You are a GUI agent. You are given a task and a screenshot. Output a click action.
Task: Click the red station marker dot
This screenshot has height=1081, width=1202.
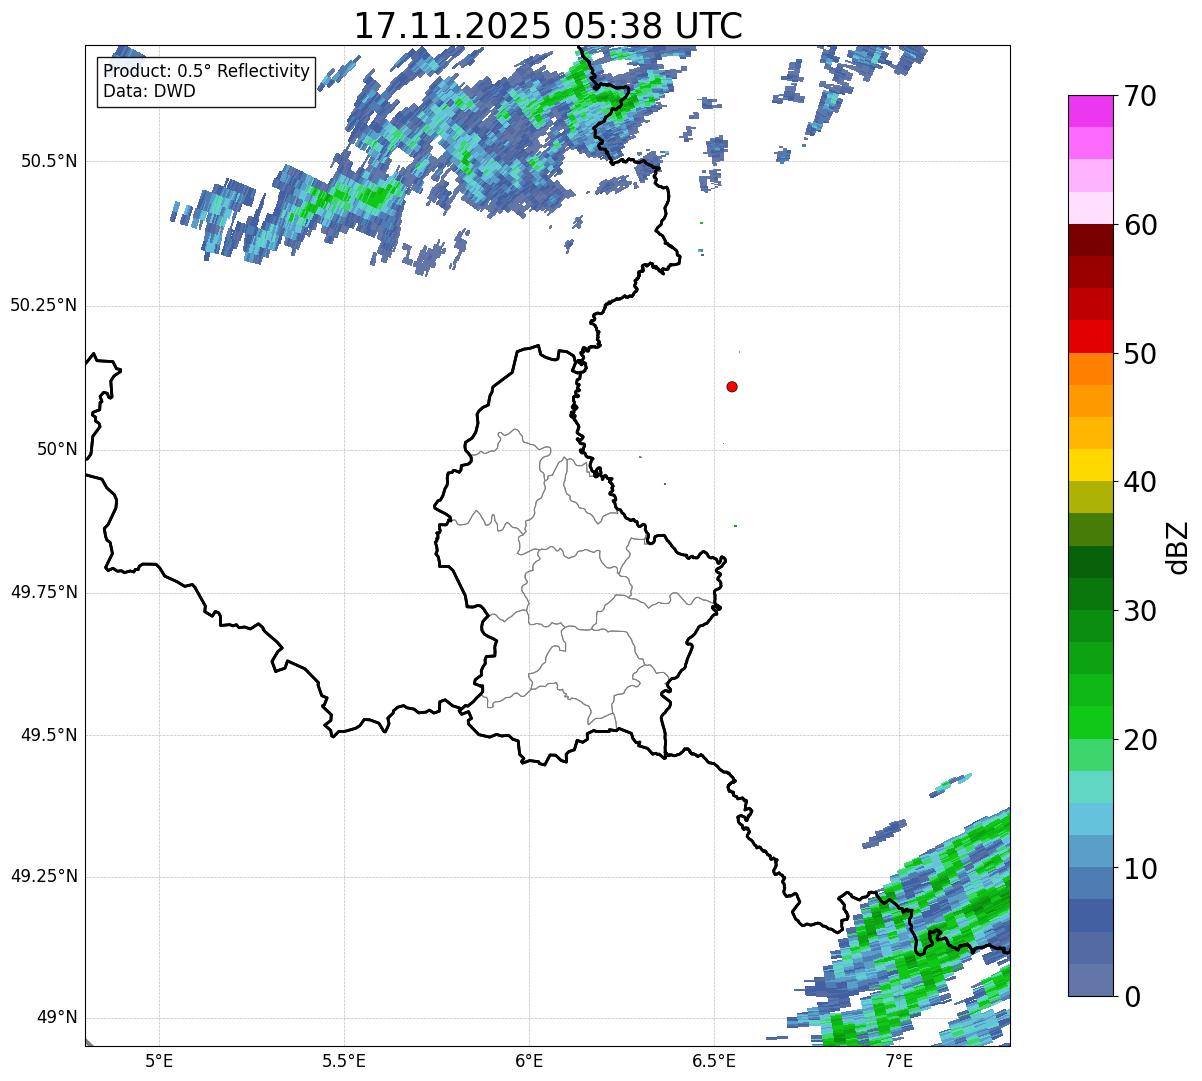(732, 386)
